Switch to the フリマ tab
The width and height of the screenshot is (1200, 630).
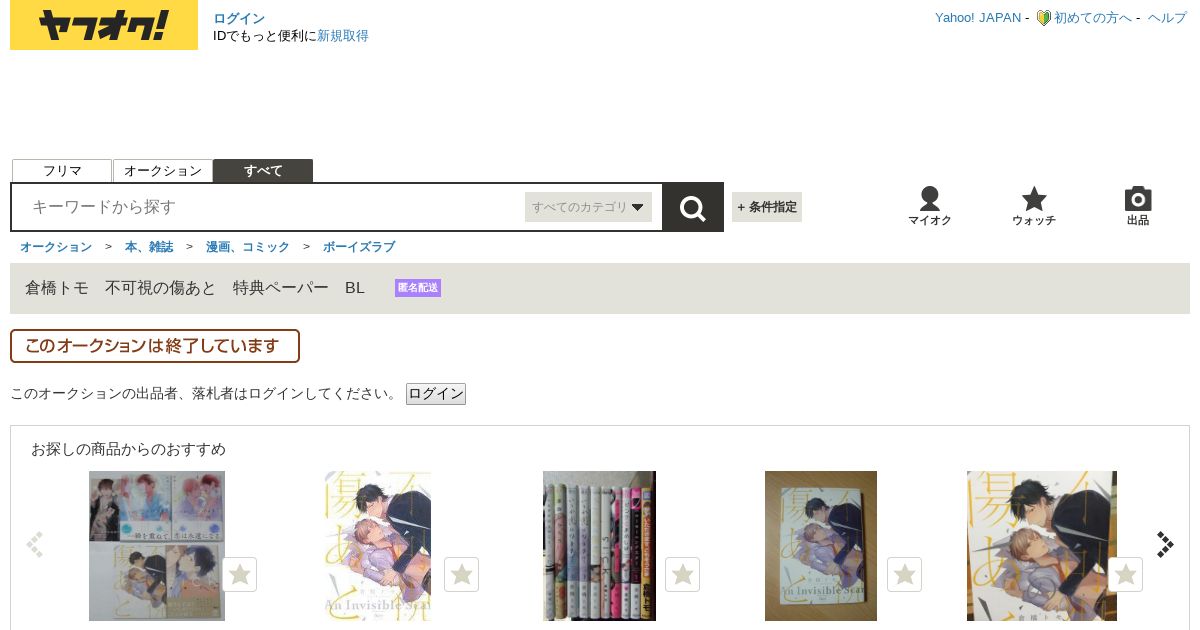pos(62,171)
